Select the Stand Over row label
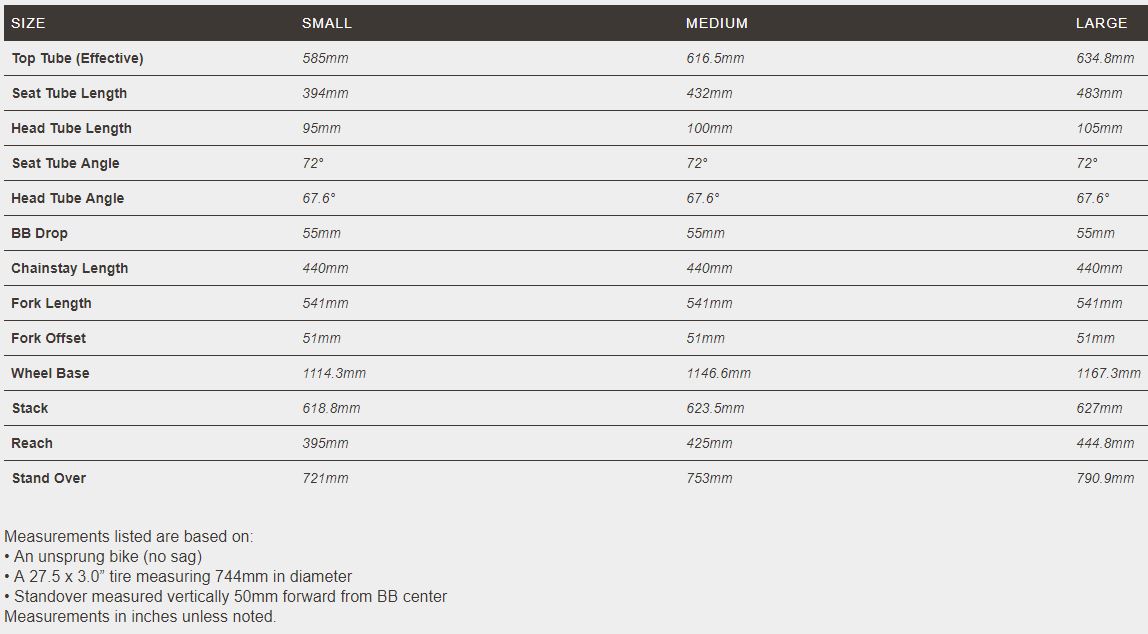 pos(49,478)
